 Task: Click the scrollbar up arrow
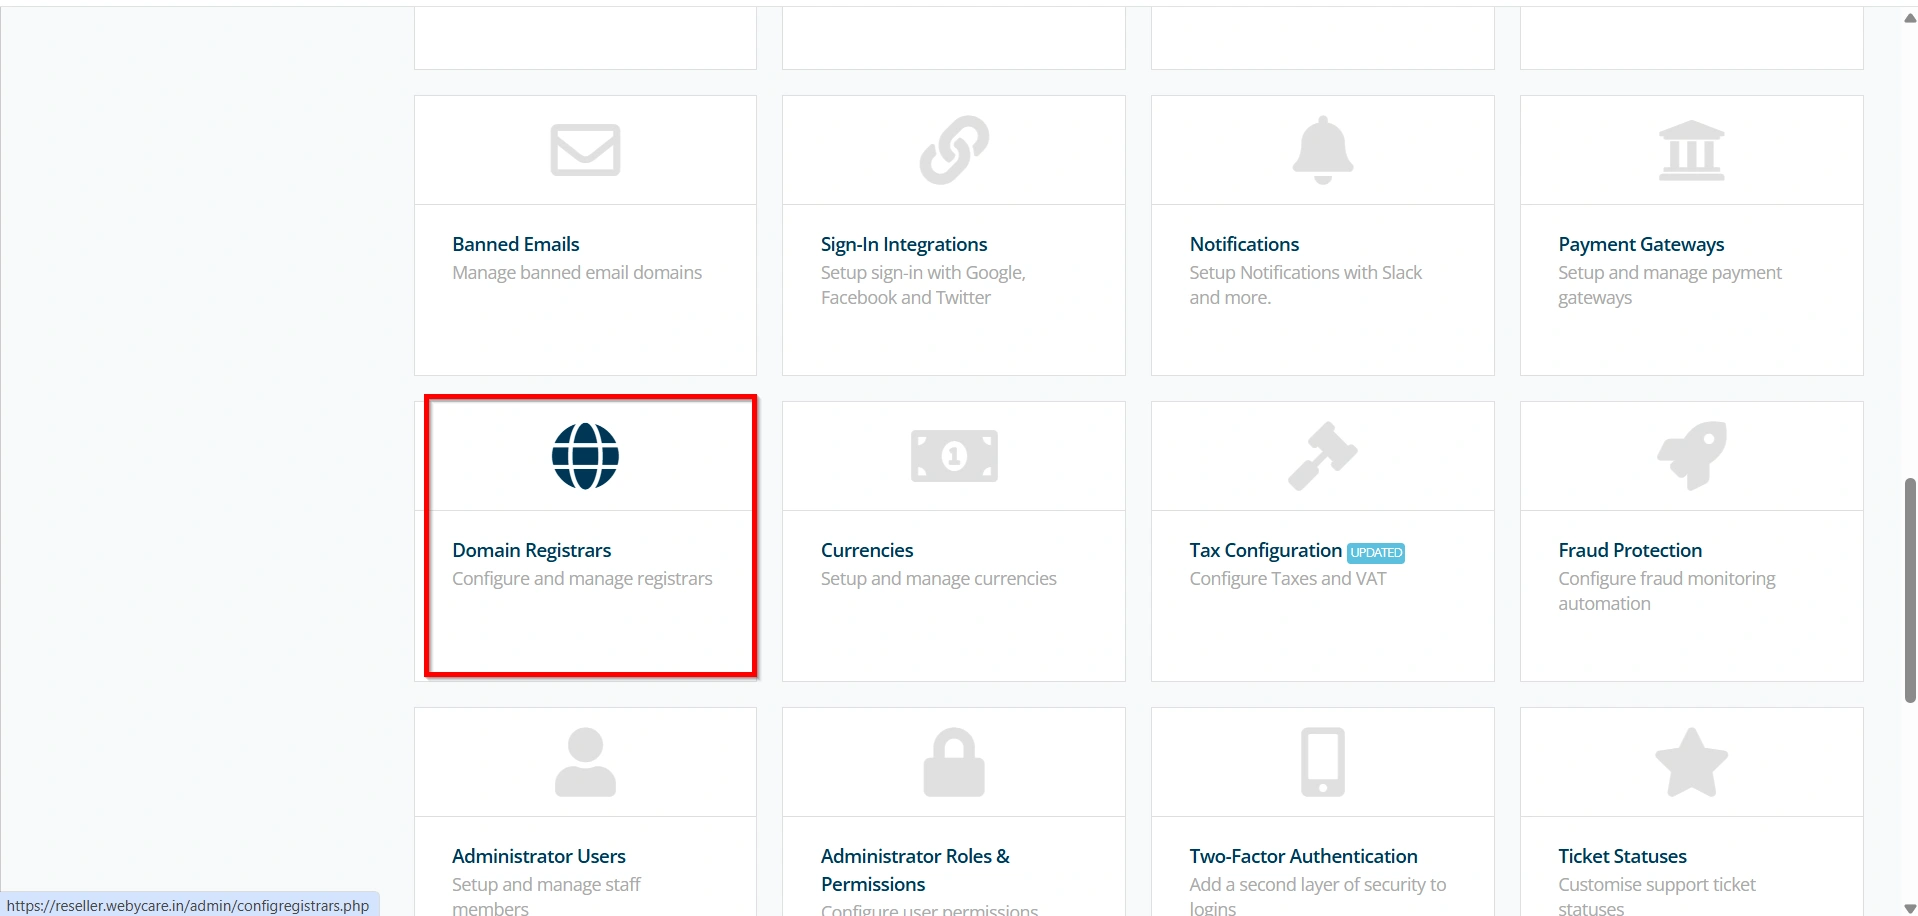[x=1910, y=17]
